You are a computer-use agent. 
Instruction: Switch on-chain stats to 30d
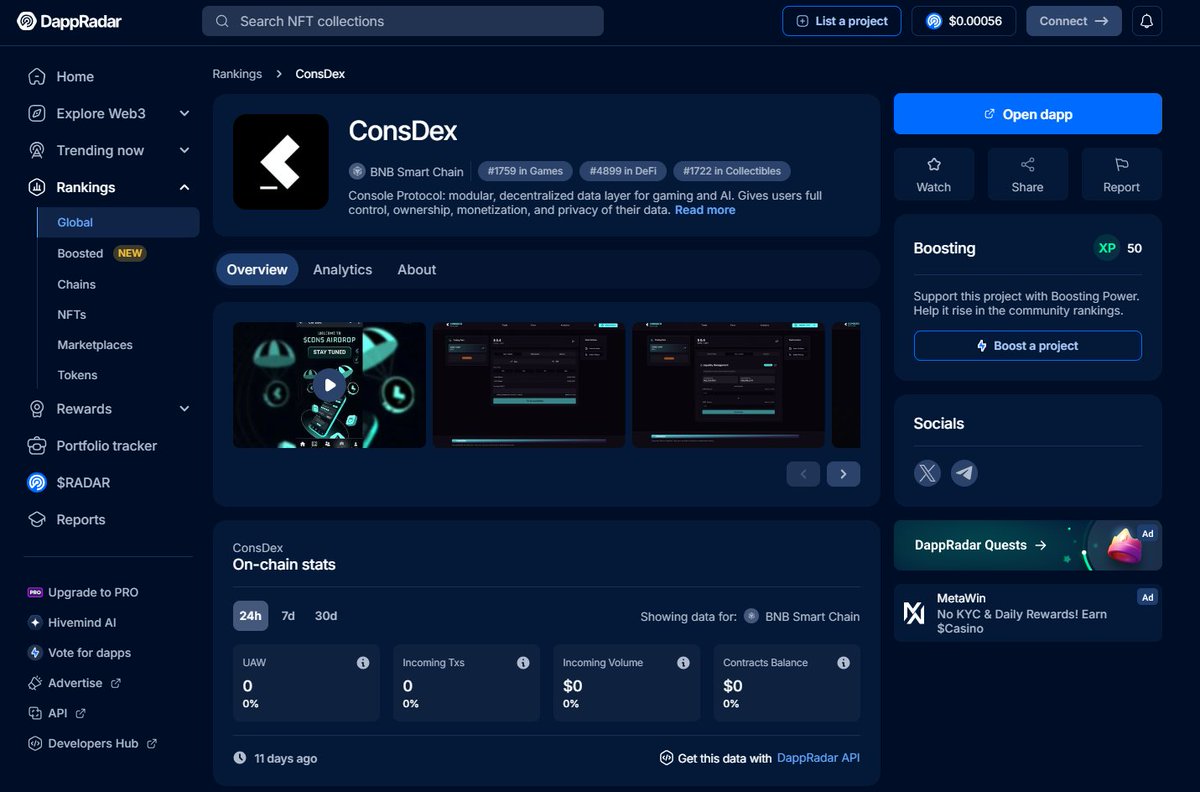point(325,616)
